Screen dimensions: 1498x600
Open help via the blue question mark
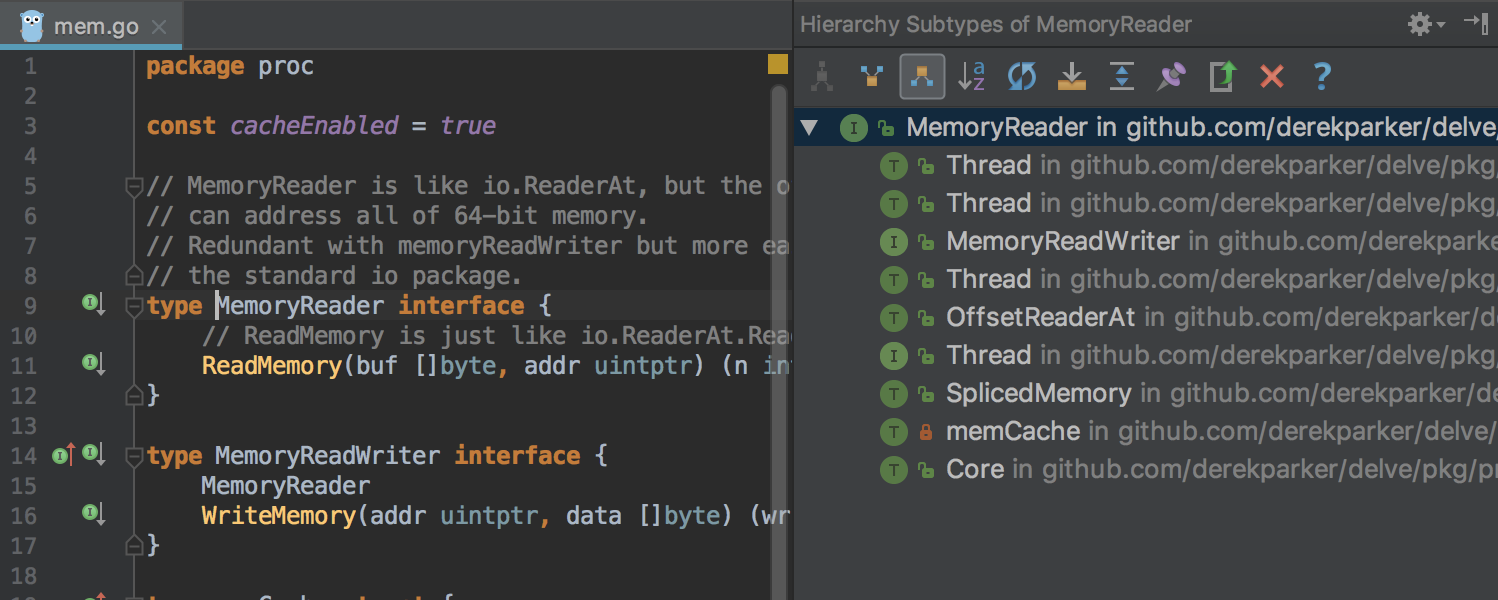[x=1321, y=77]
